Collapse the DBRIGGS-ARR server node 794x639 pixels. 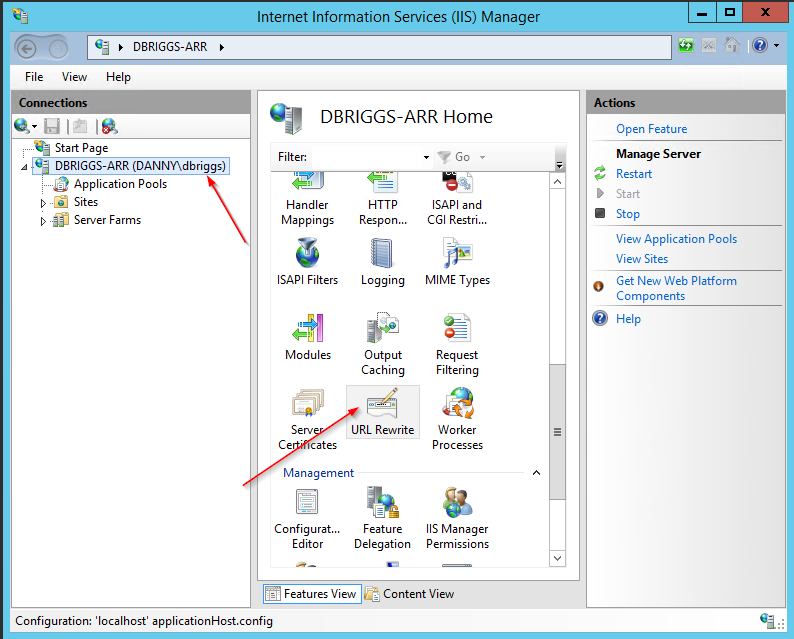(x=24, y=167)
